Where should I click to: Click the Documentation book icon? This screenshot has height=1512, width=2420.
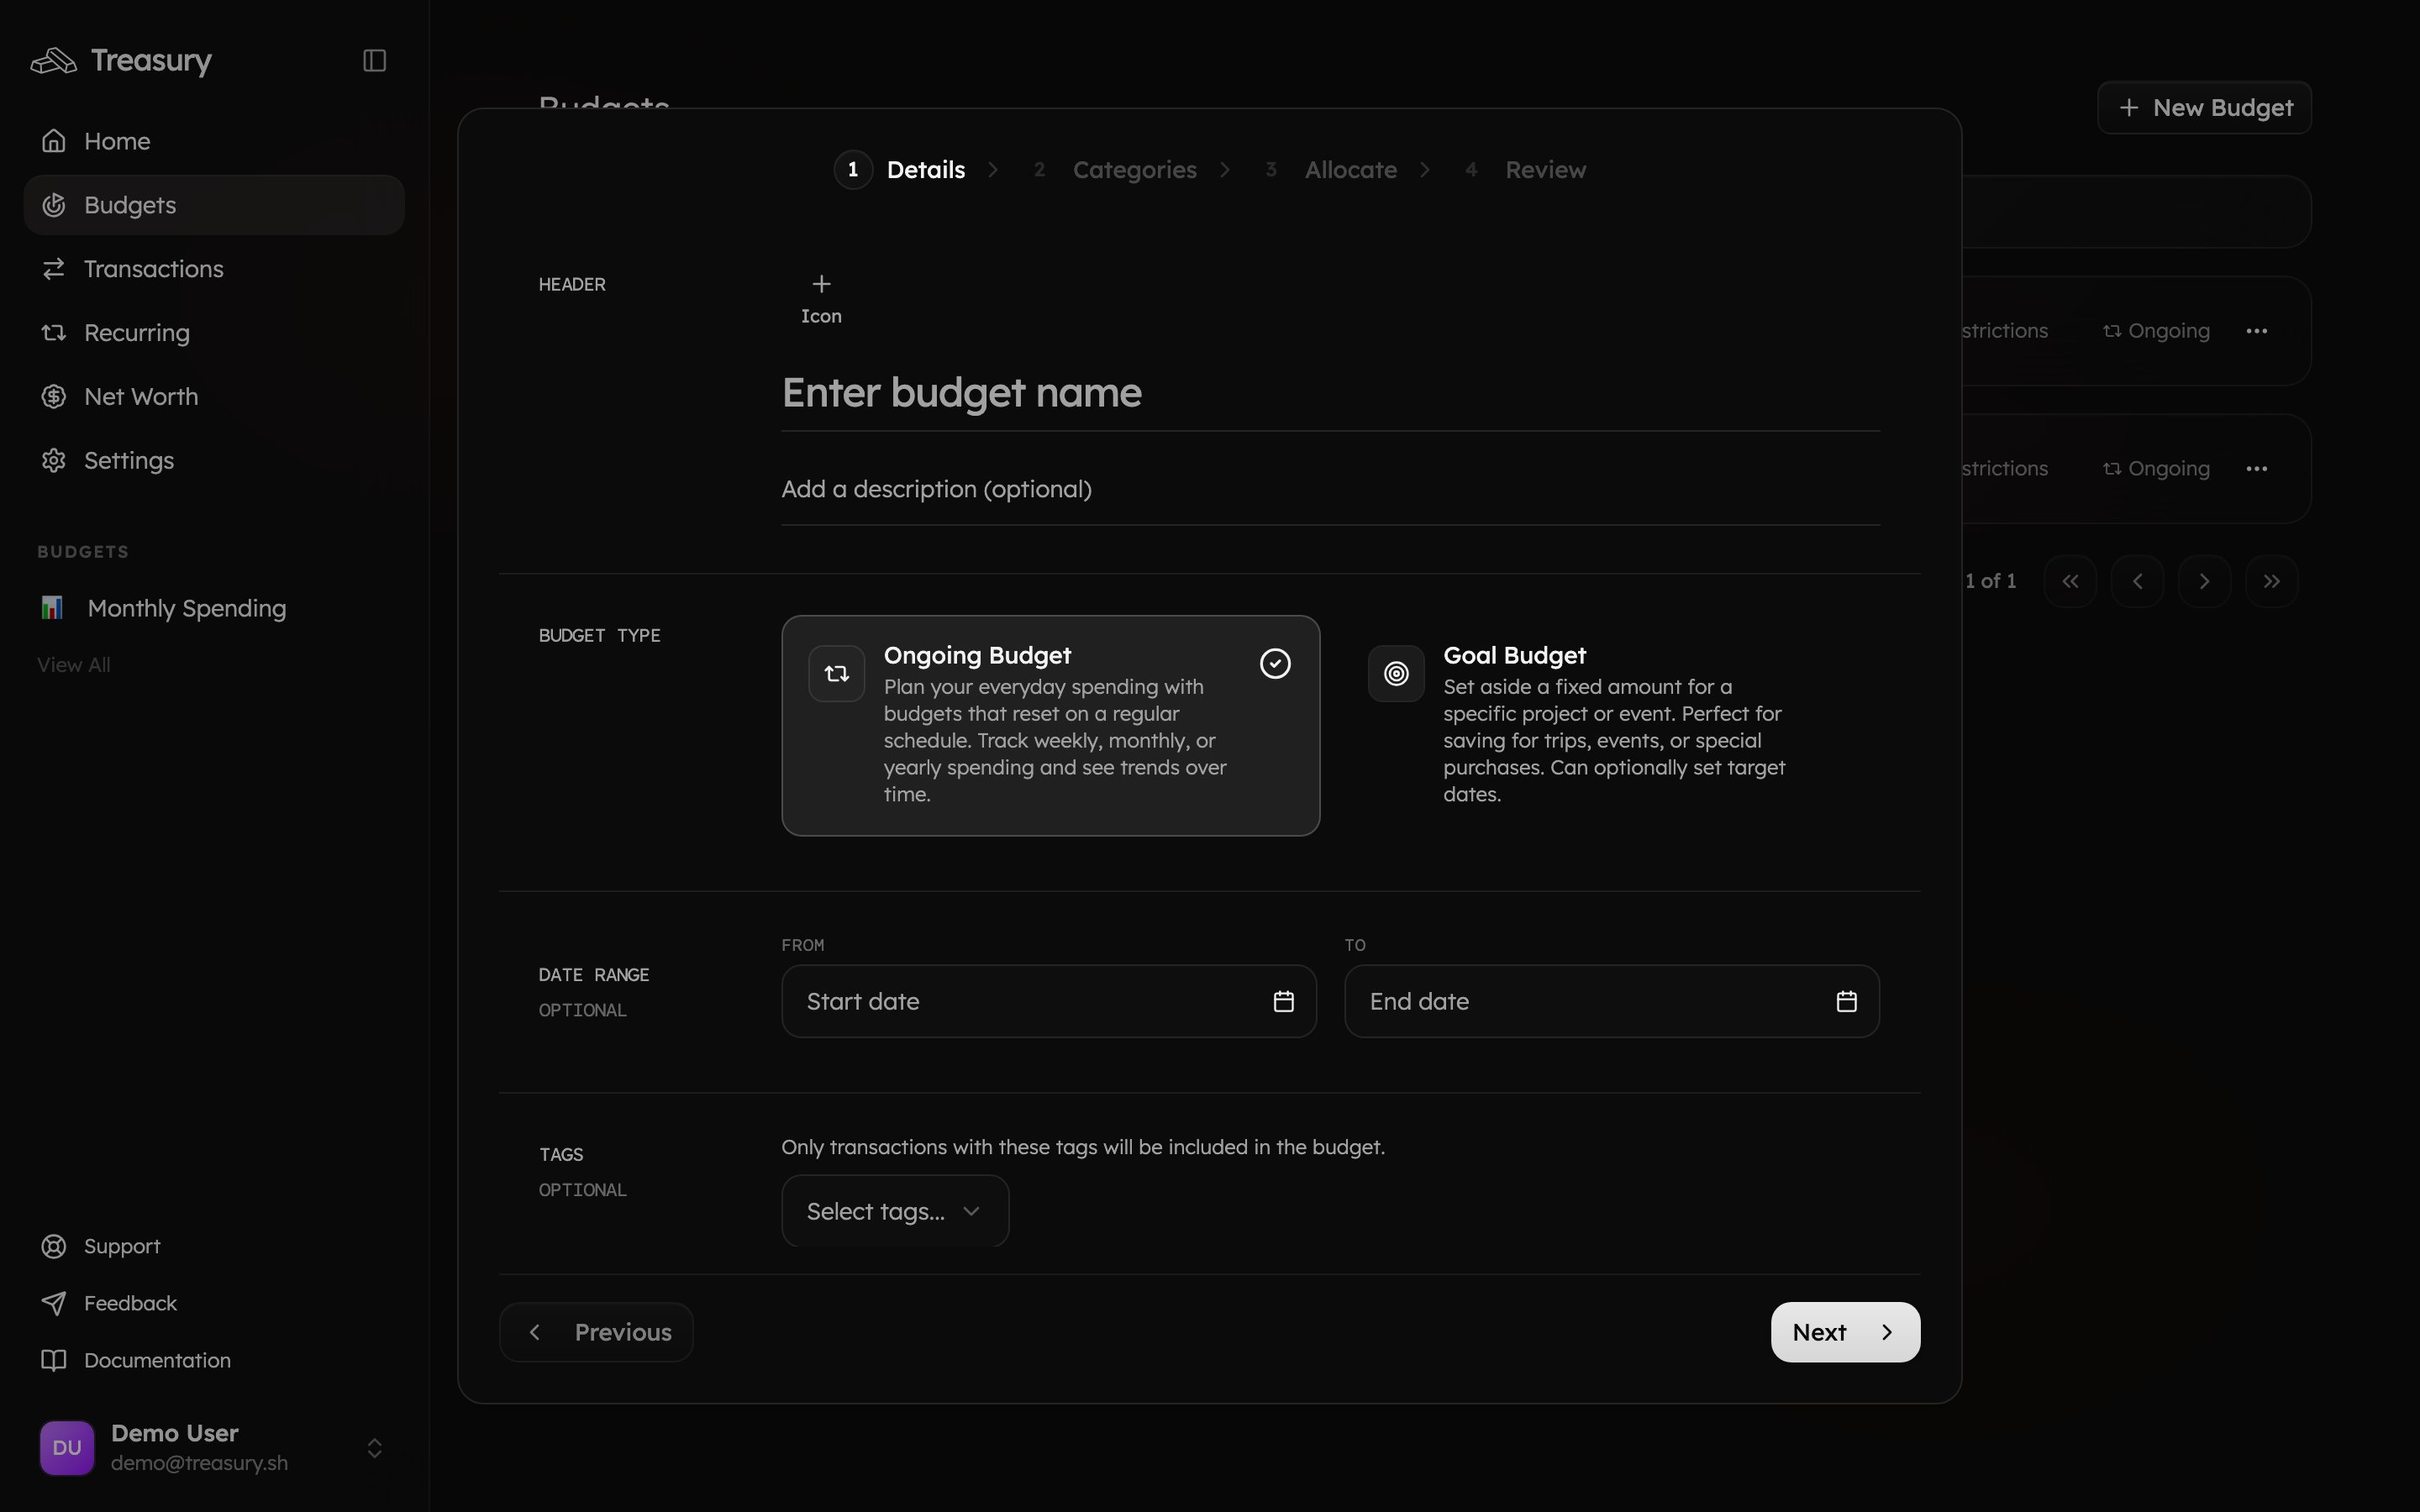[54, 1360]
